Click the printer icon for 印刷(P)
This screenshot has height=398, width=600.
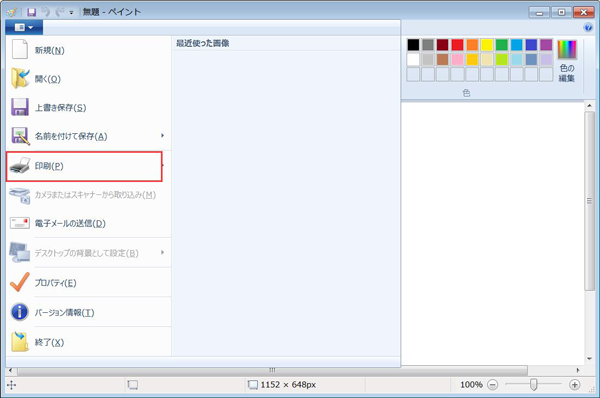pyautogui.click(x=20, y=165)
